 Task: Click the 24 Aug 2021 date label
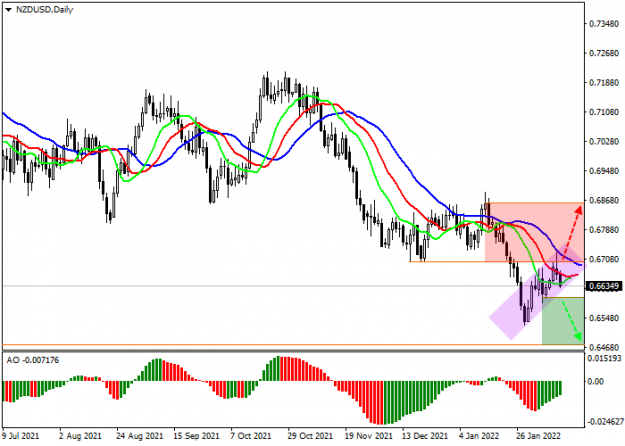(x=140, y=436)
